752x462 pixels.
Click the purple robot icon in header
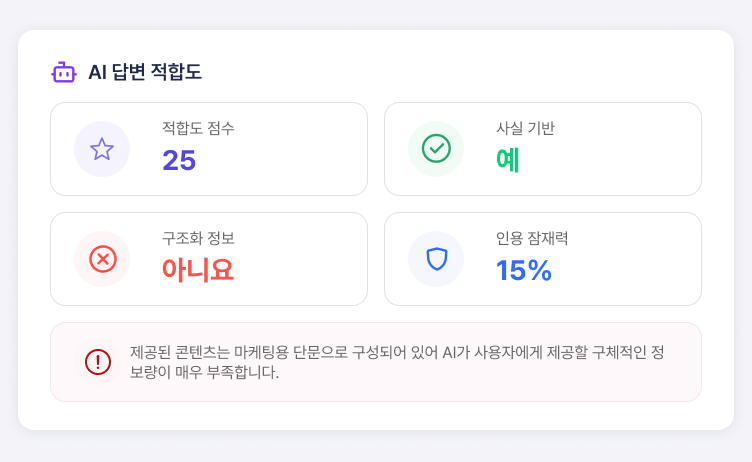(64, 72)
